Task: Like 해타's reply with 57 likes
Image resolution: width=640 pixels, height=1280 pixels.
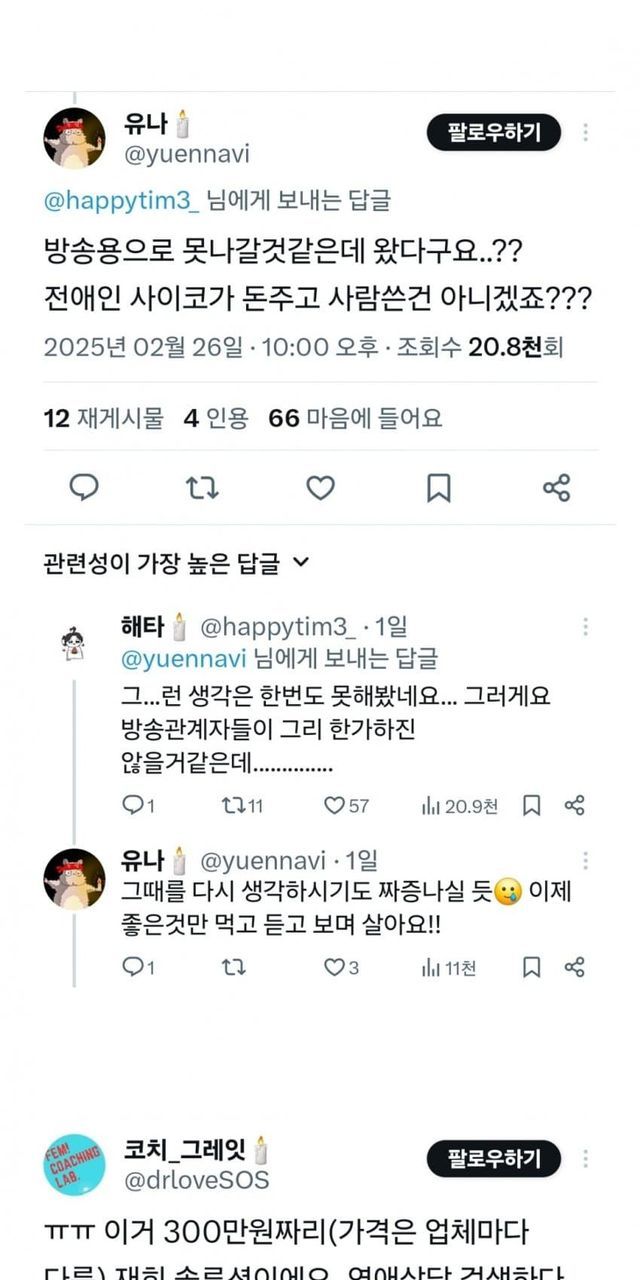Action: 346,805
